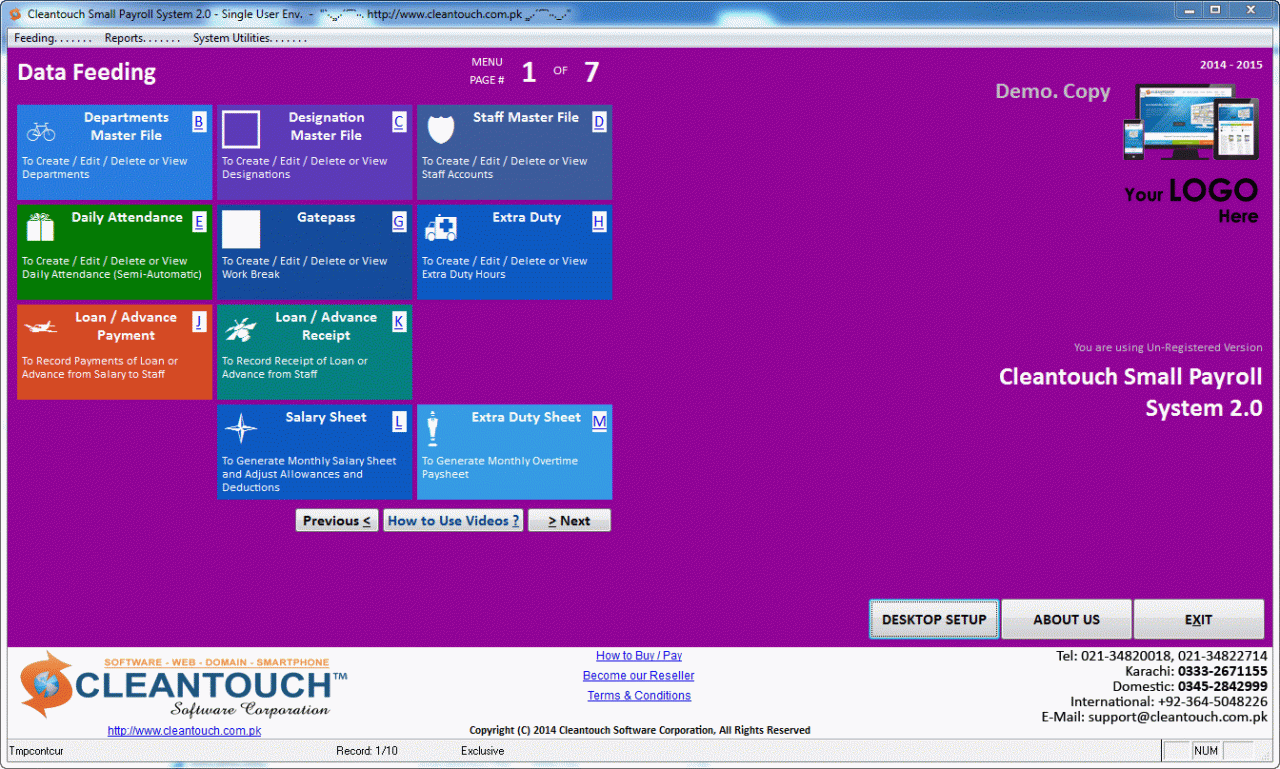Click shortcut letter H on Extra Duty tile

tap(599, 222)
